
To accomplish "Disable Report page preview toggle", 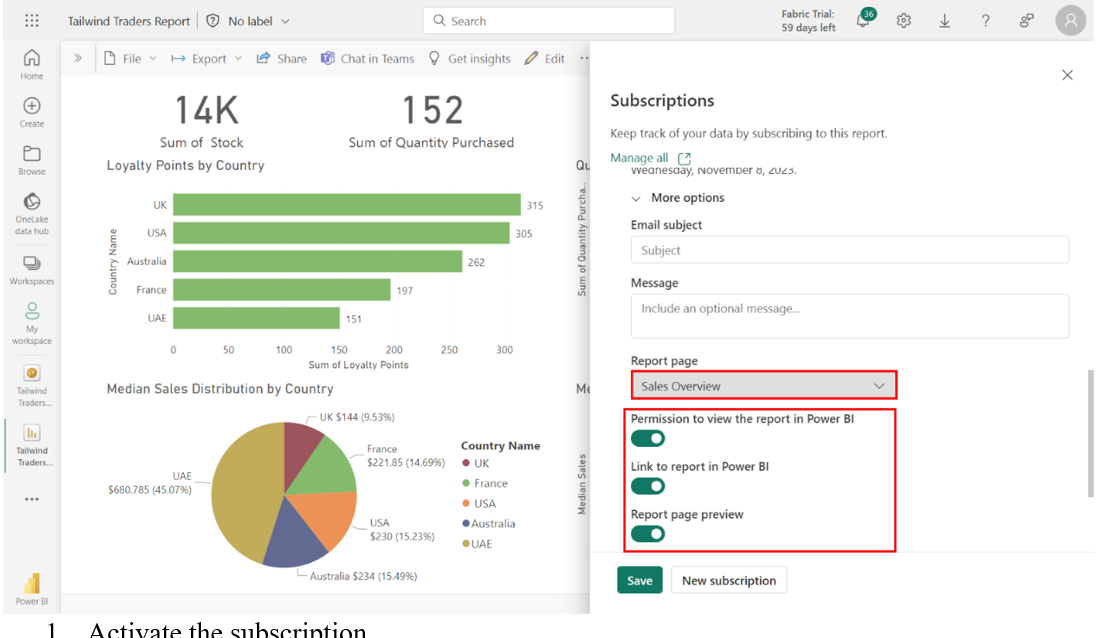I will [648, 534].
